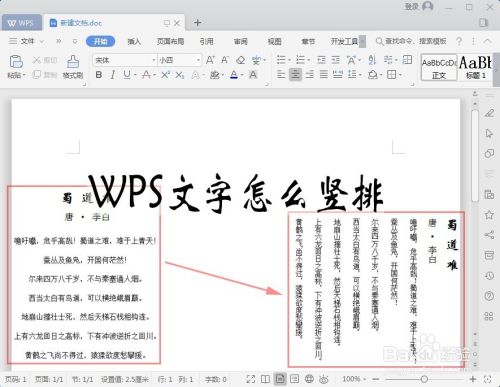The width and height of the screenshot is (500, 387).
Task: Toggle center paragraph alignment
Action: (295, 74)
